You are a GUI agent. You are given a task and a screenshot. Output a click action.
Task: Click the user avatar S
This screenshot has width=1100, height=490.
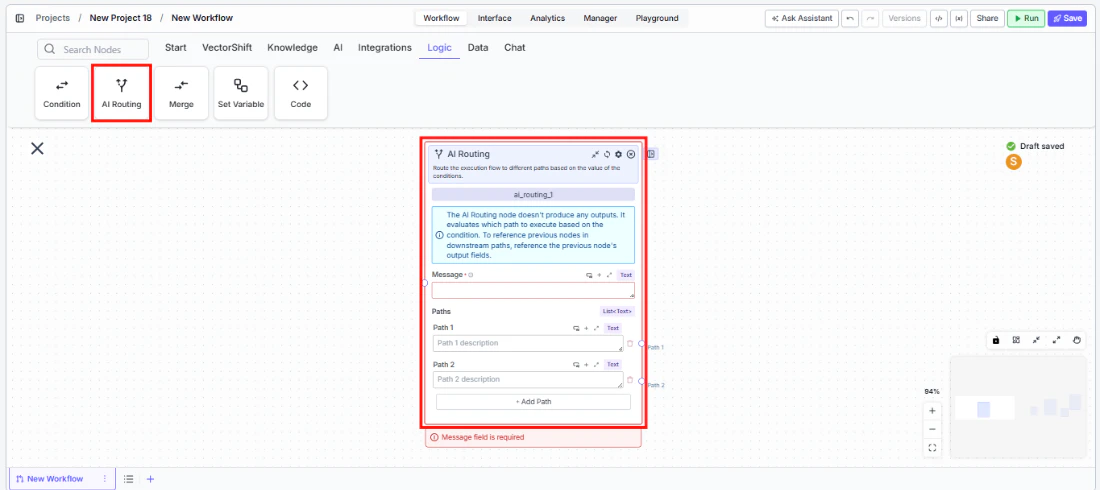[1013, 162]
